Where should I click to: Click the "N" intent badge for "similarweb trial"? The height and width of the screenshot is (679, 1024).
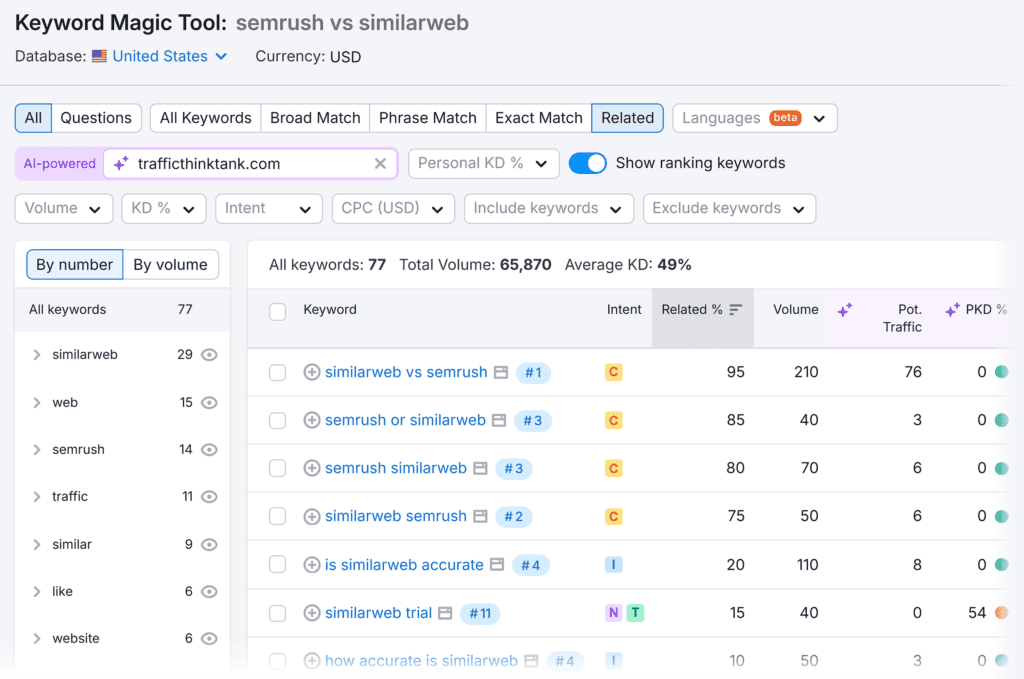point(612,612)
